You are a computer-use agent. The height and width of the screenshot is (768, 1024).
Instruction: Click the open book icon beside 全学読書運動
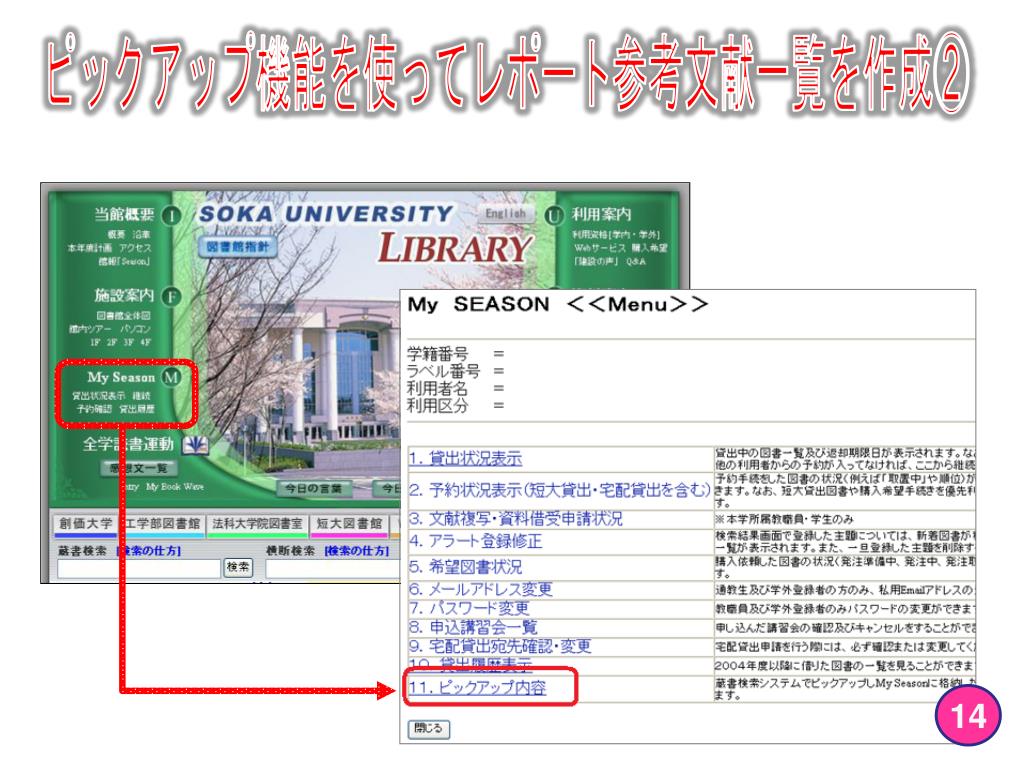(x=195, y=445)
